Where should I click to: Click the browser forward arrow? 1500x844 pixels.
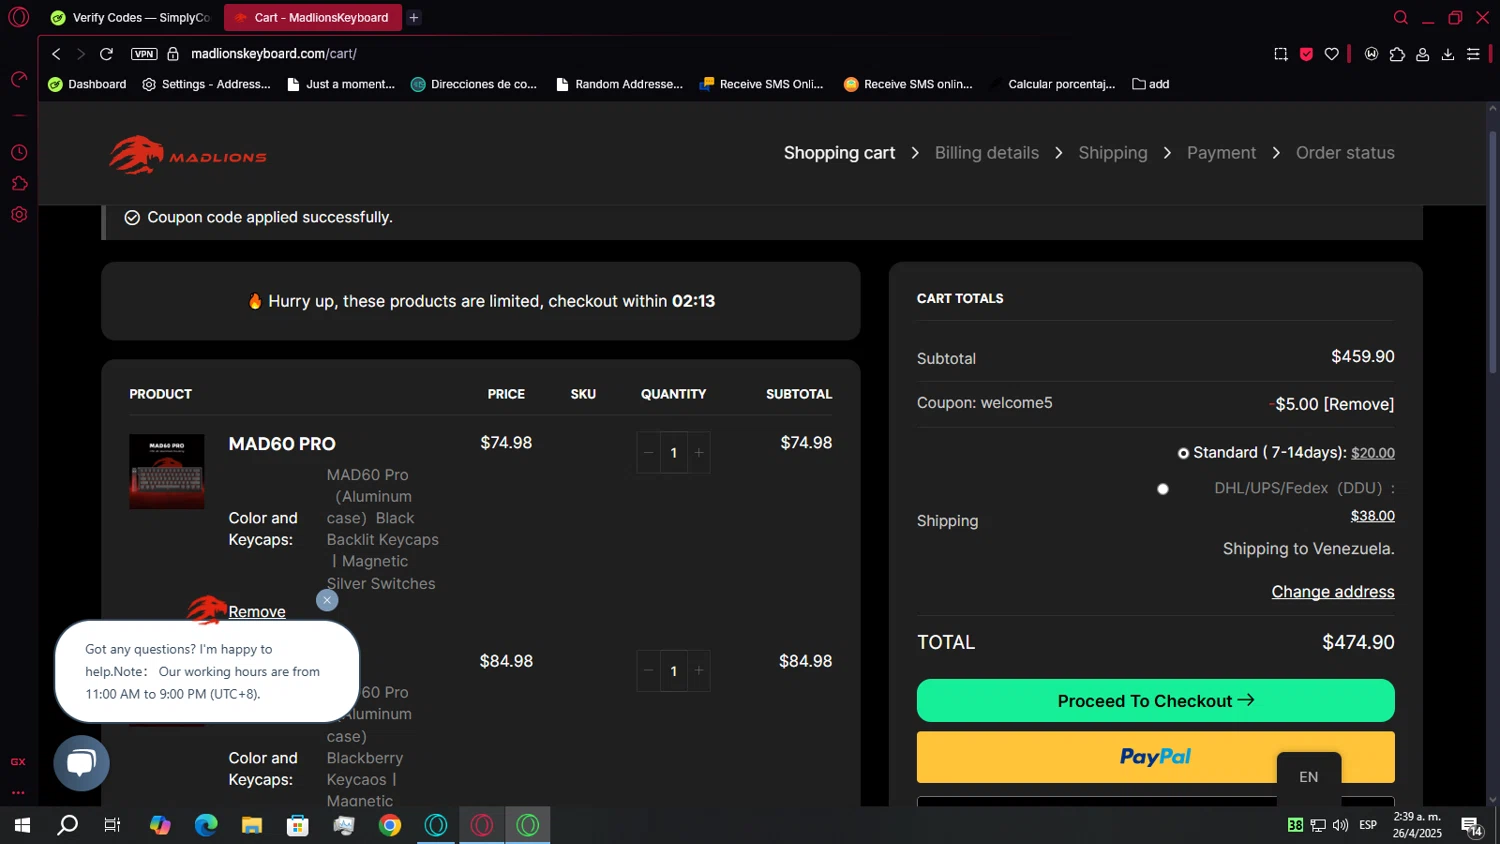81,54
